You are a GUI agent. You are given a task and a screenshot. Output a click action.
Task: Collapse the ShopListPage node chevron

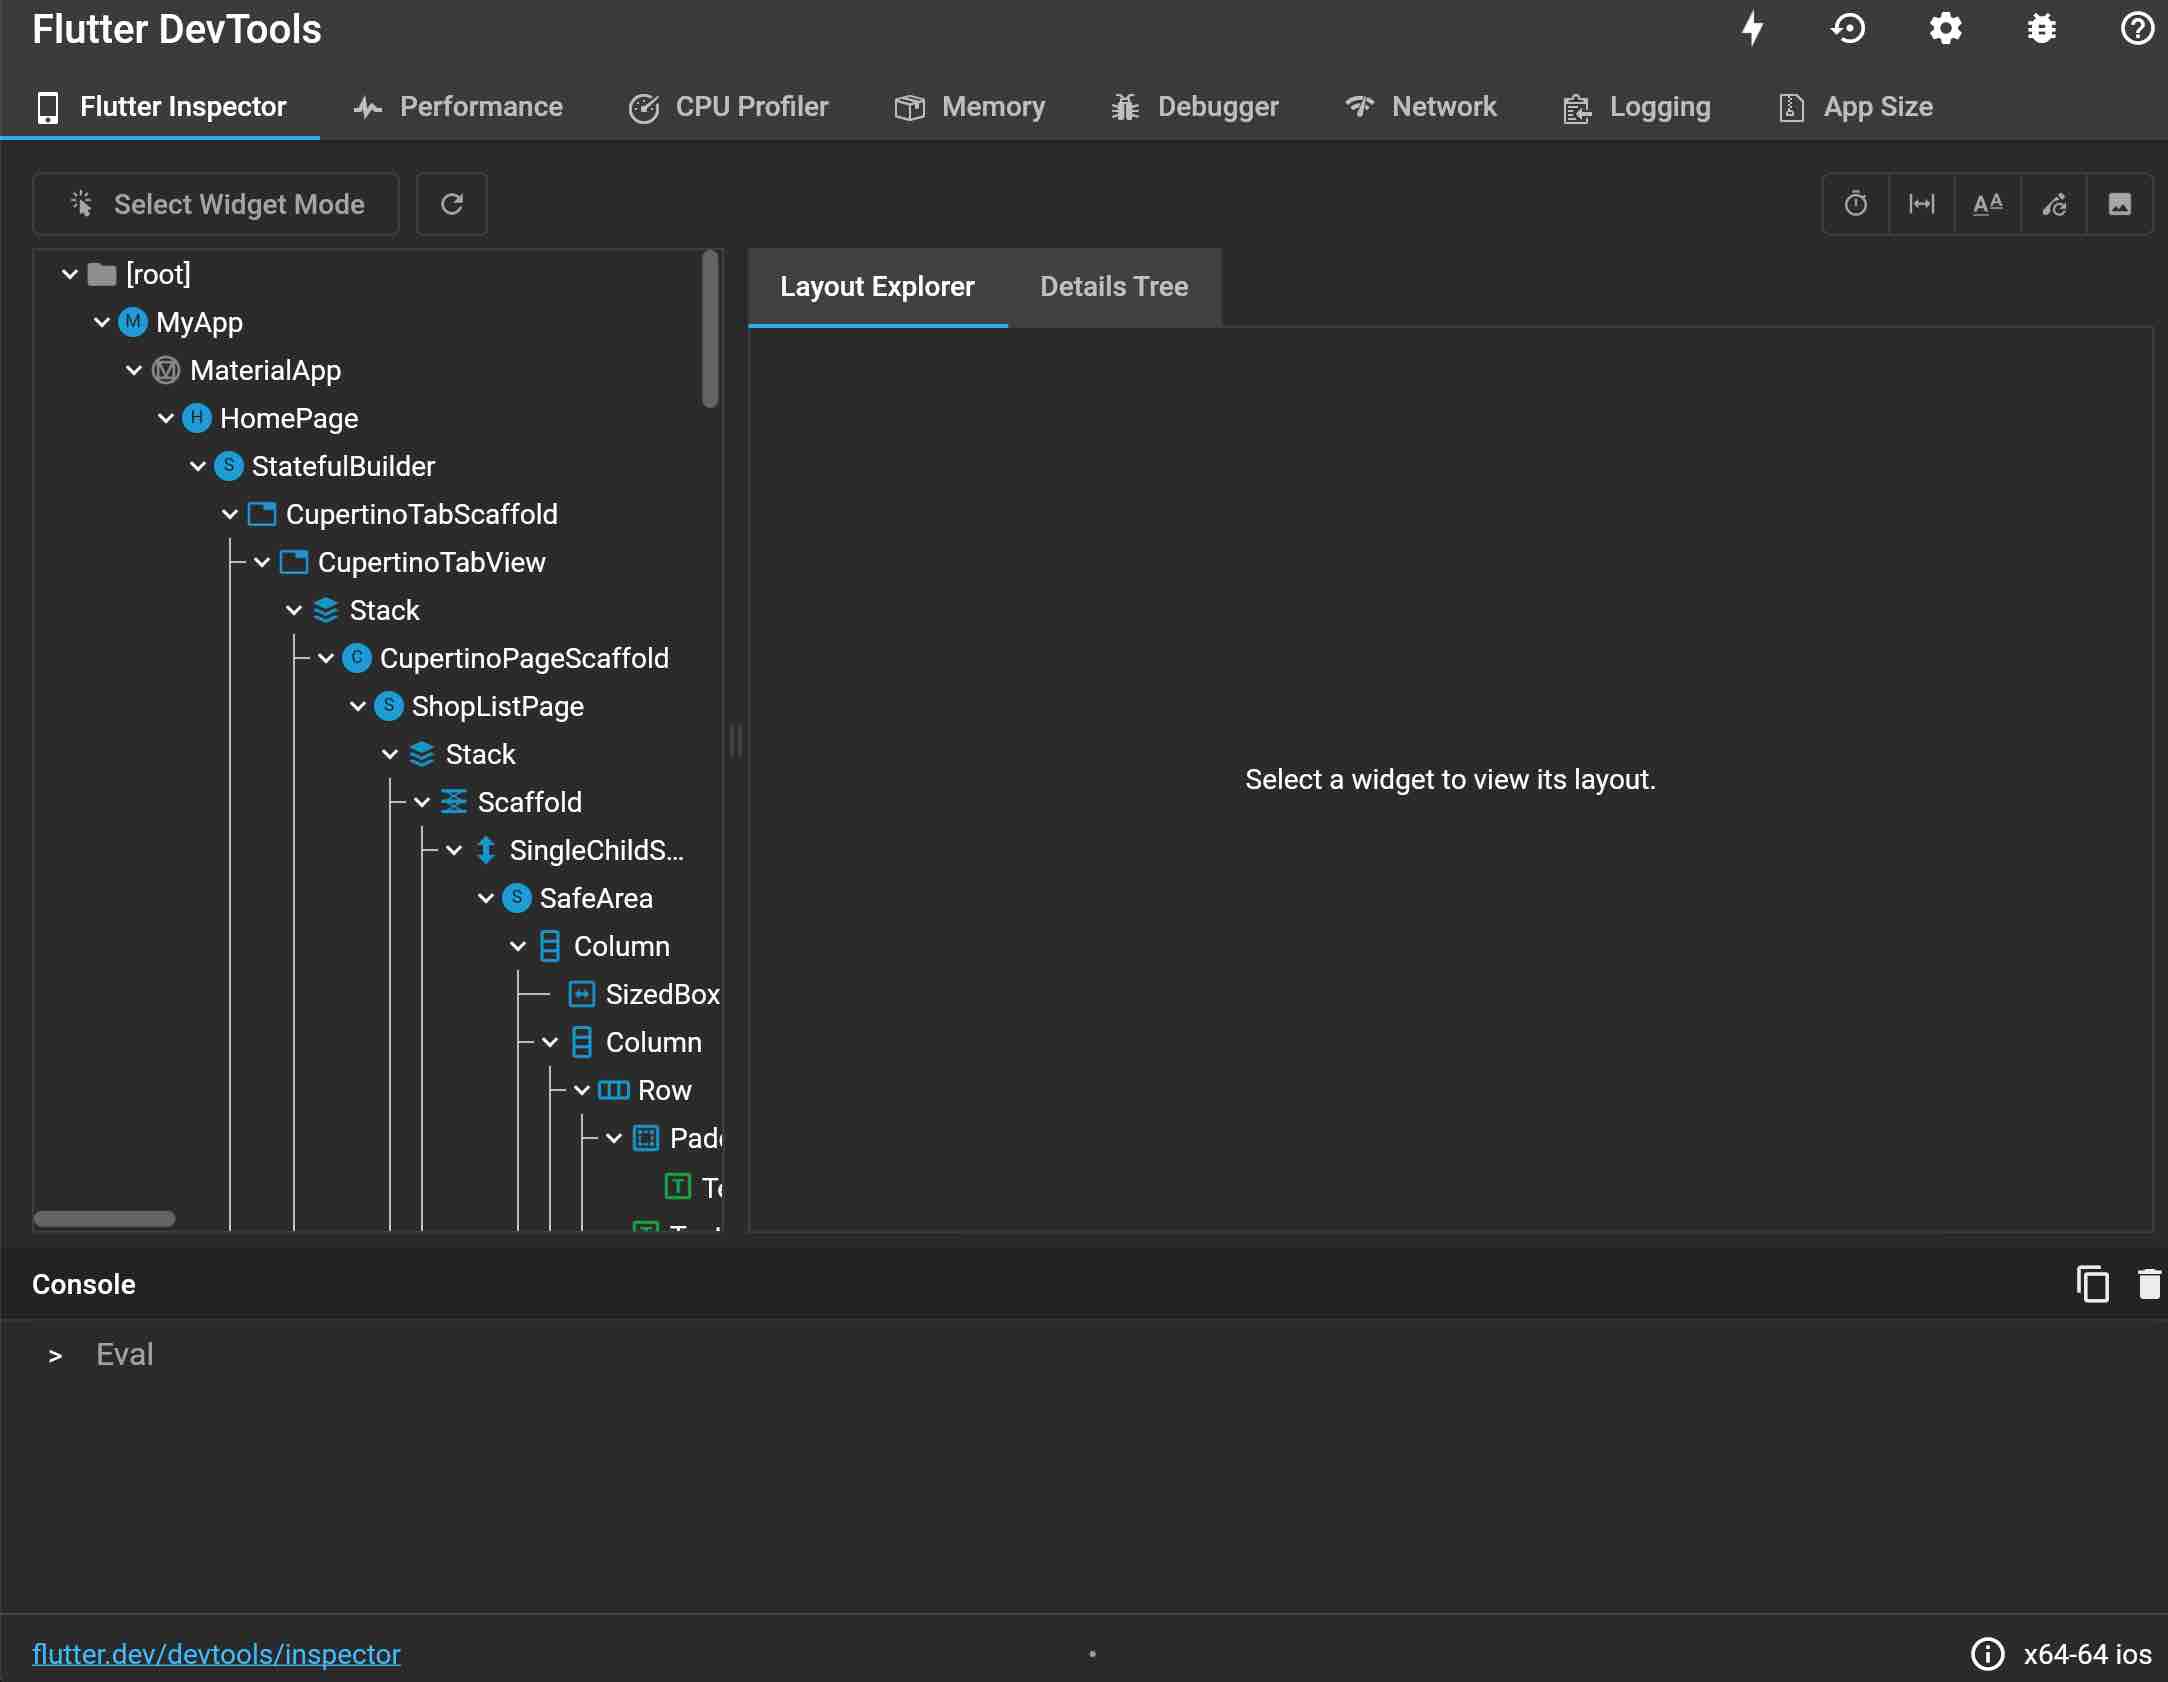click(x=358, y=706)
